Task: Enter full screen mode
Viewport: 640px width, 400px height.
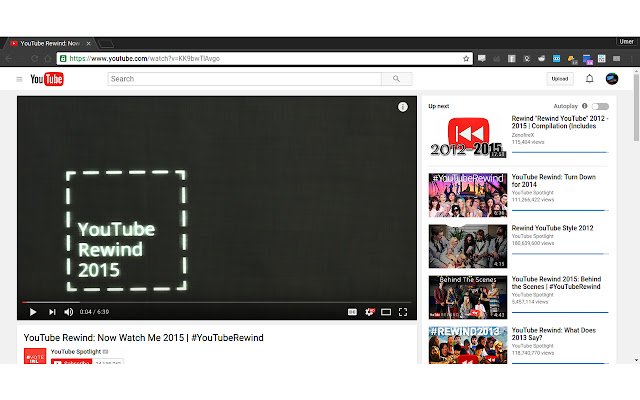Action: tap(403, 312)
